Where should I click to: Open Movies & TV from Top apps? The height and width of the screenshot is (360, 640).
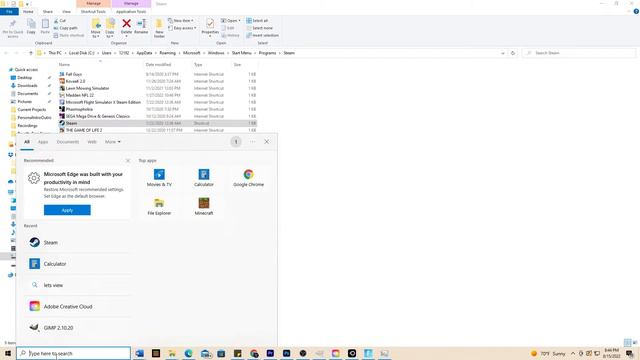pos(159,178)
